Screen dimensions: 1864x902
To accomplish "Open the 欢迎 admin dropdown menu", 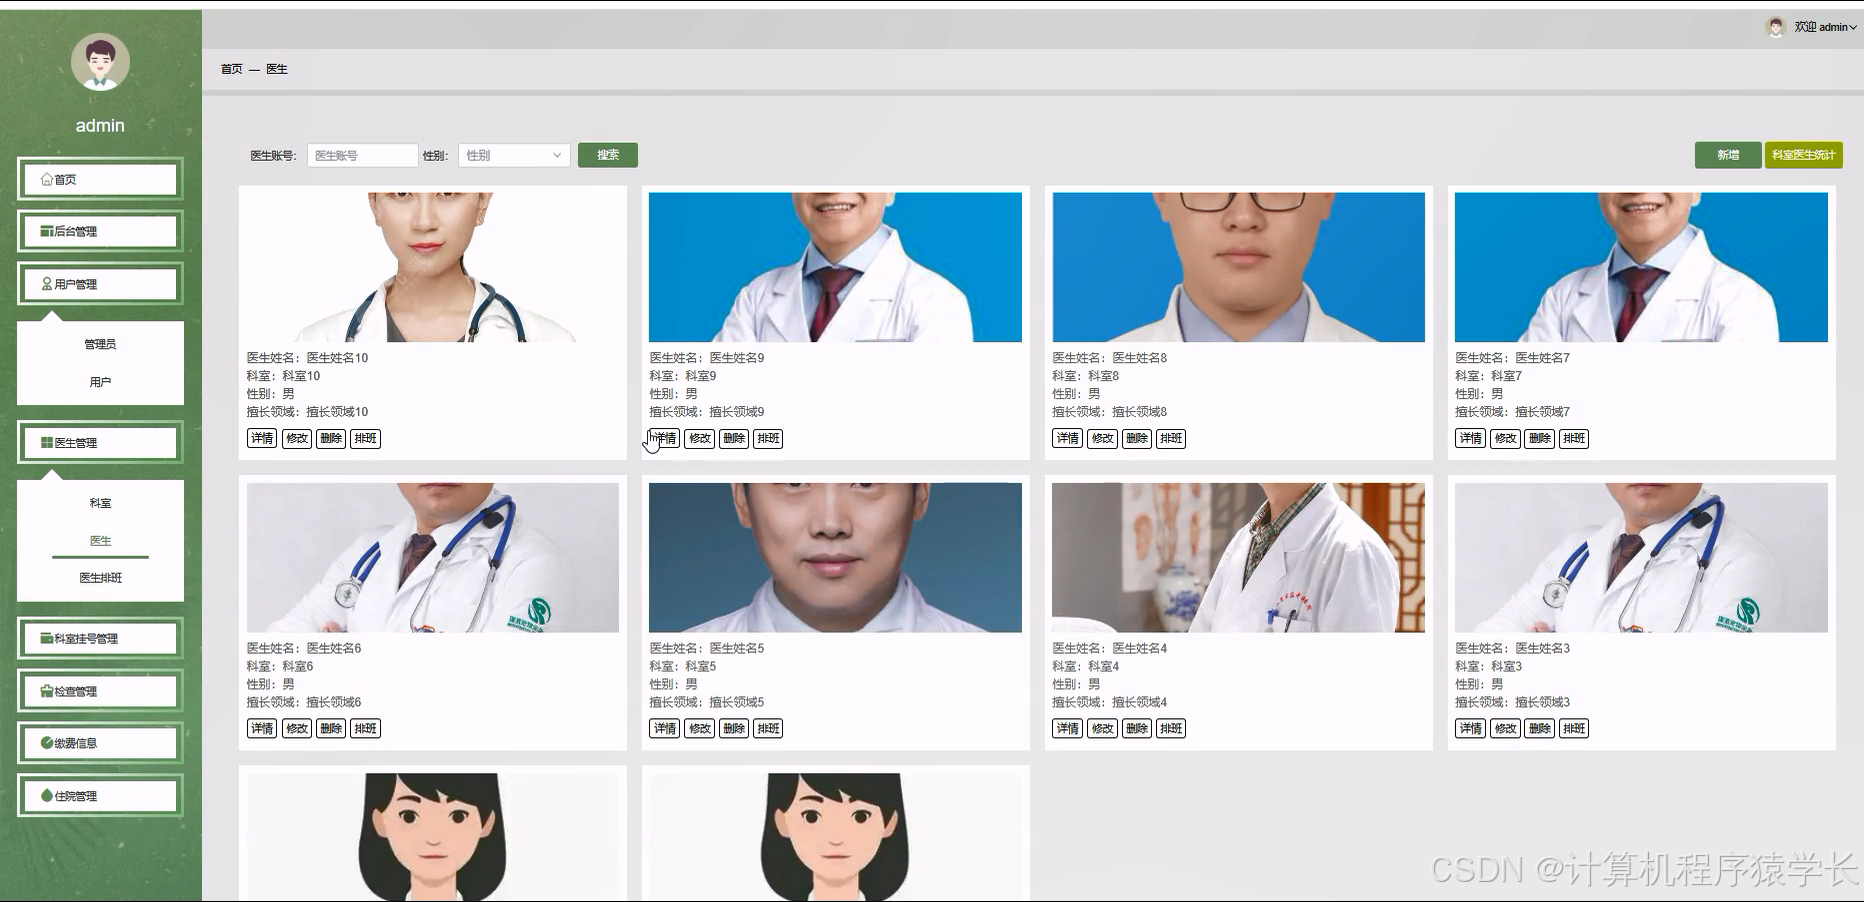I will [1825, 27].
